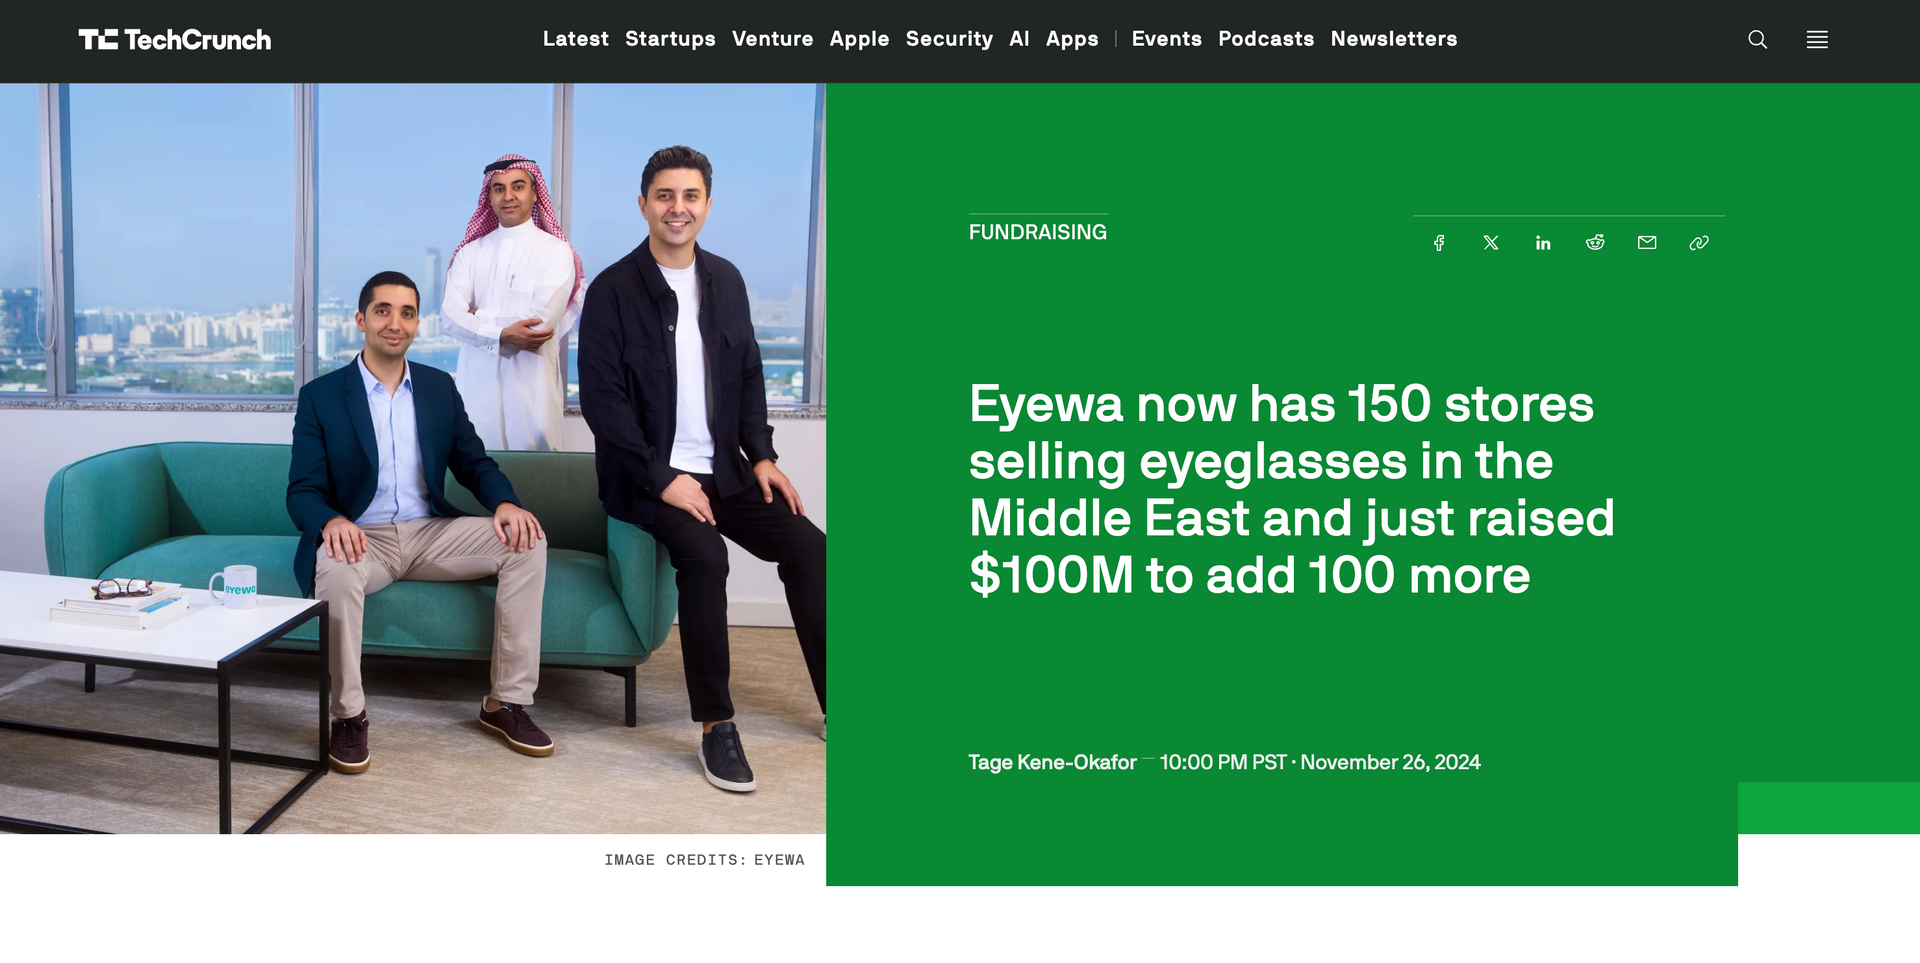The image size is (1920, 963).
Task: Open Apple nav item
Action: [859, 39]
